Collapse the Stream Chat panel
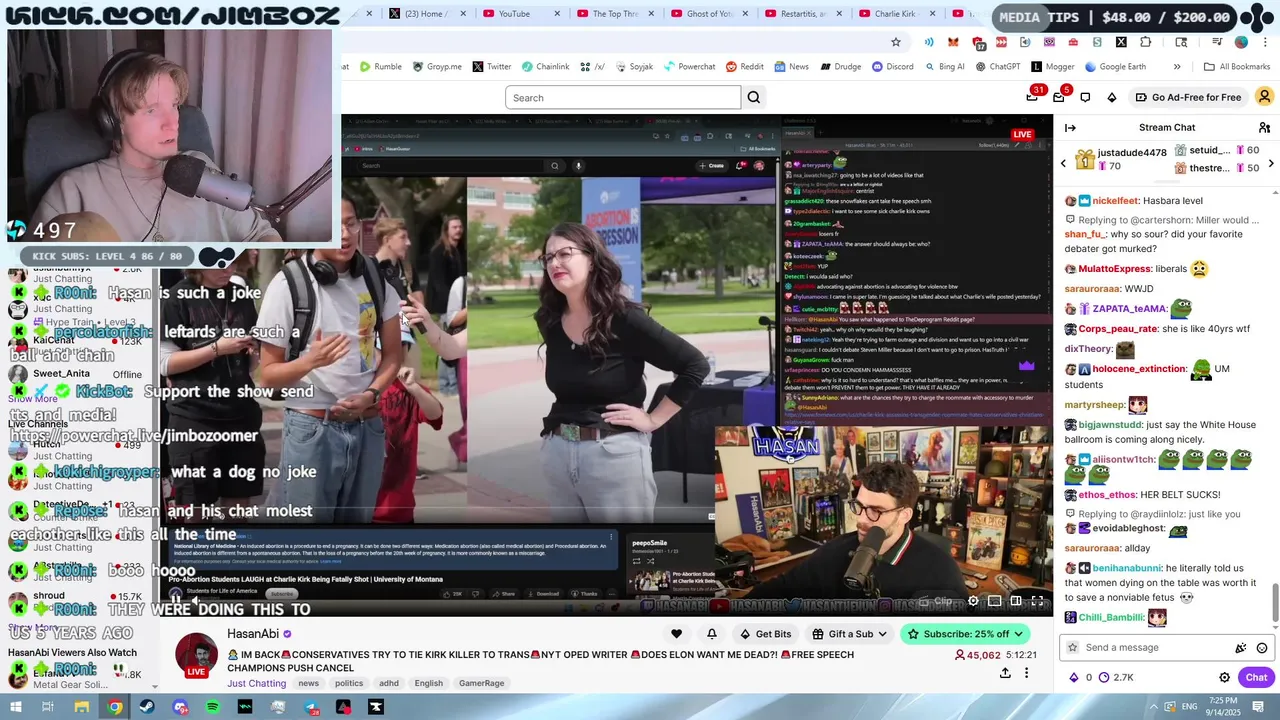The image size is (1280, 720). [1070, 127]
